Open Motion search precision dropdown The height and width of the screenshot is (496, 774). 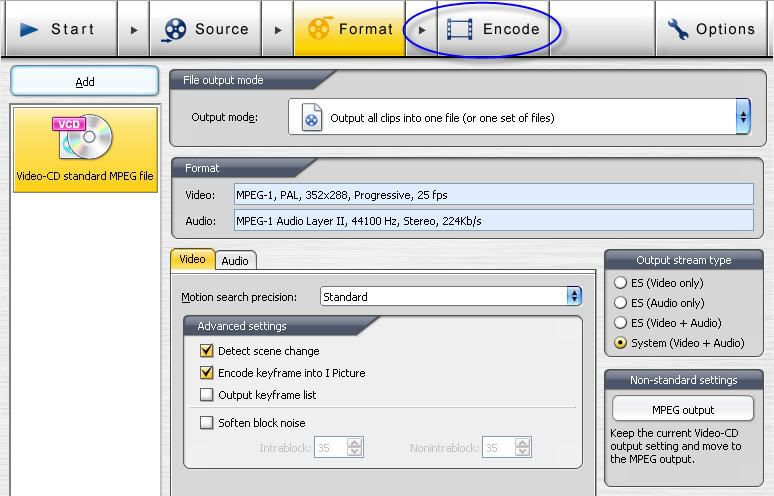pyautogui.click(x=451, y=297)
